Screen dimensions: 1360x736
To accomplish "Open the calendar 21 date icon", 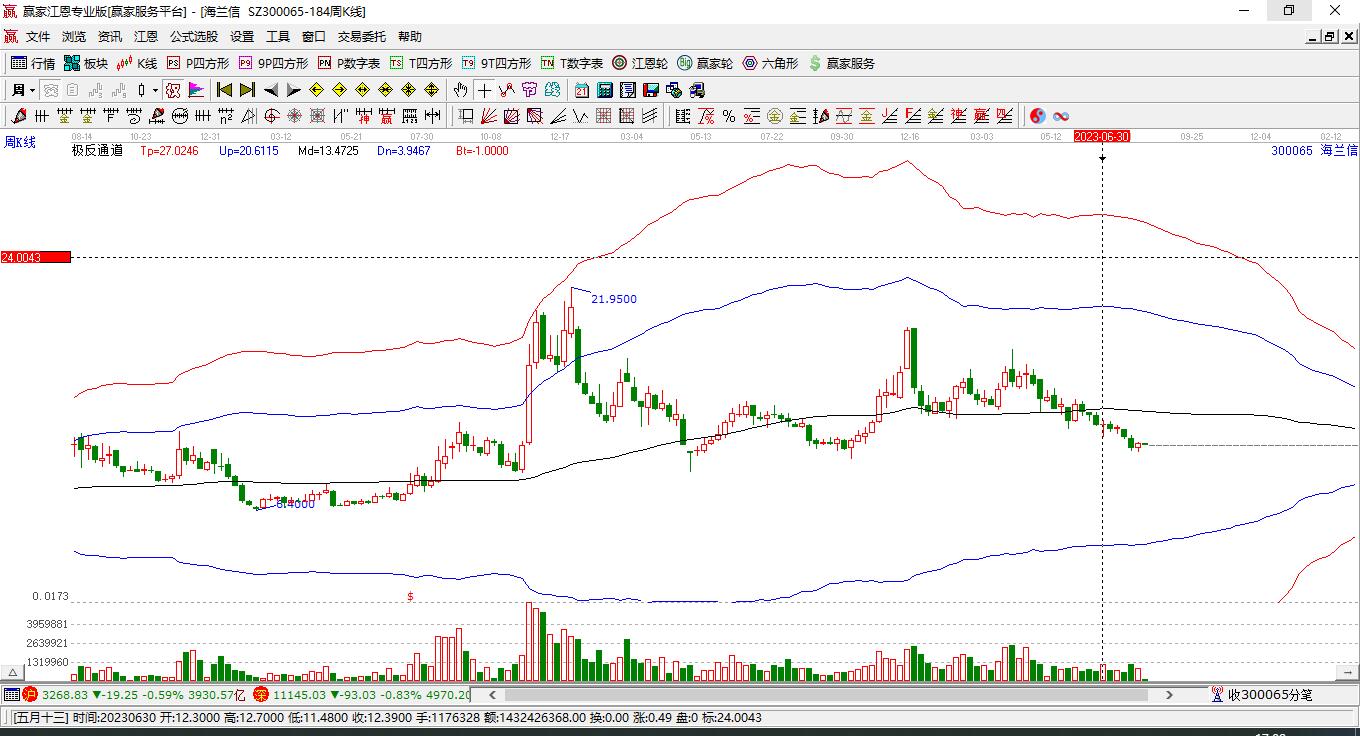I will pyautogui.click(x=582, y=90).
